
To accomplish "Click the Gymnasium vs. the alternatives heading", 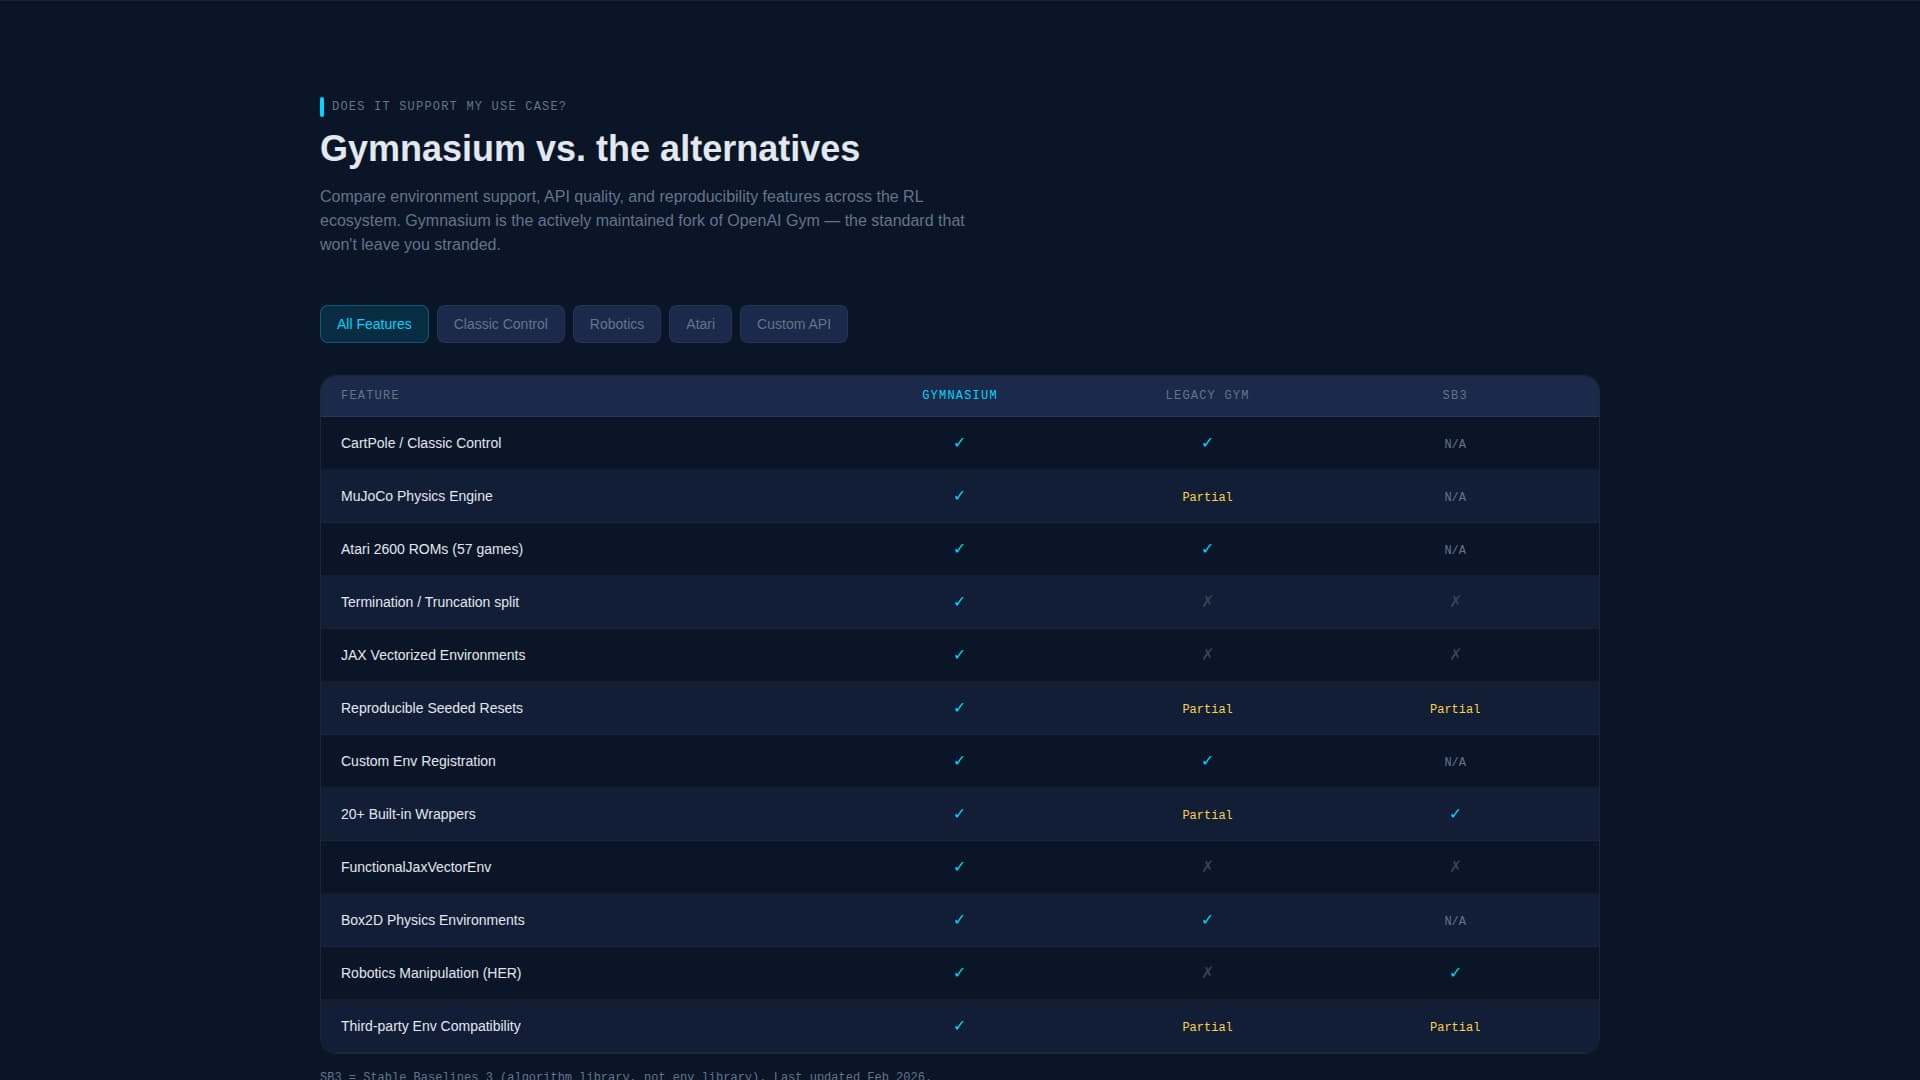I will 589,149.
